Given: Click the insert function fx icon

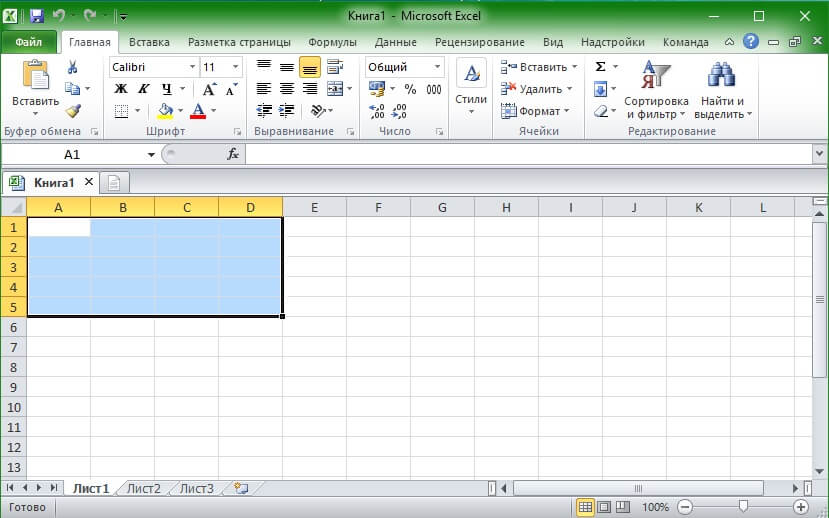Looking at the screenshot, I should pyautogui.click(x=233, y=154).
